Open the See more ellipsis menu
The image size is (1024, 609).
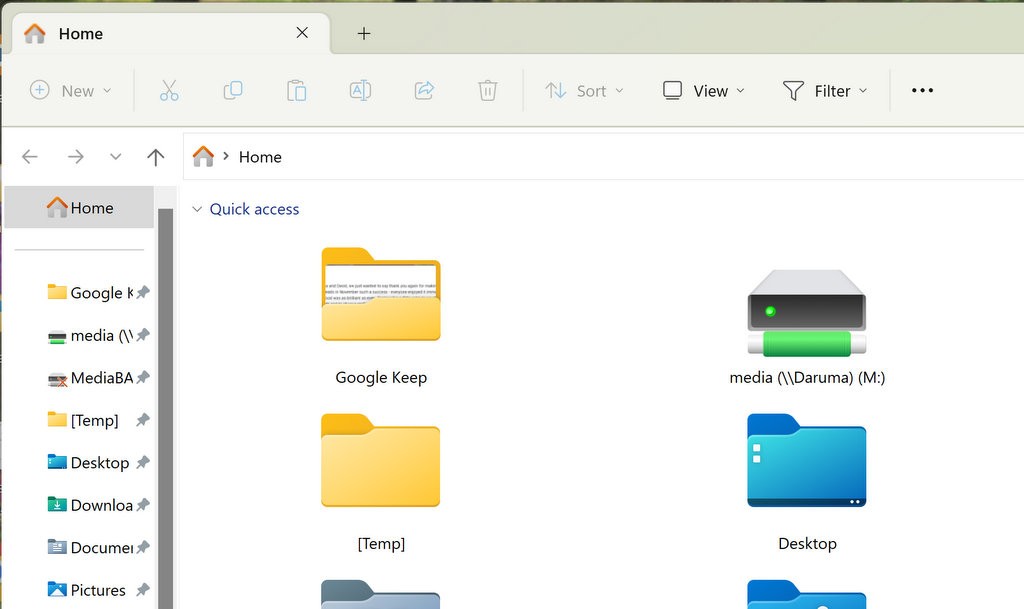coord(921,90)
